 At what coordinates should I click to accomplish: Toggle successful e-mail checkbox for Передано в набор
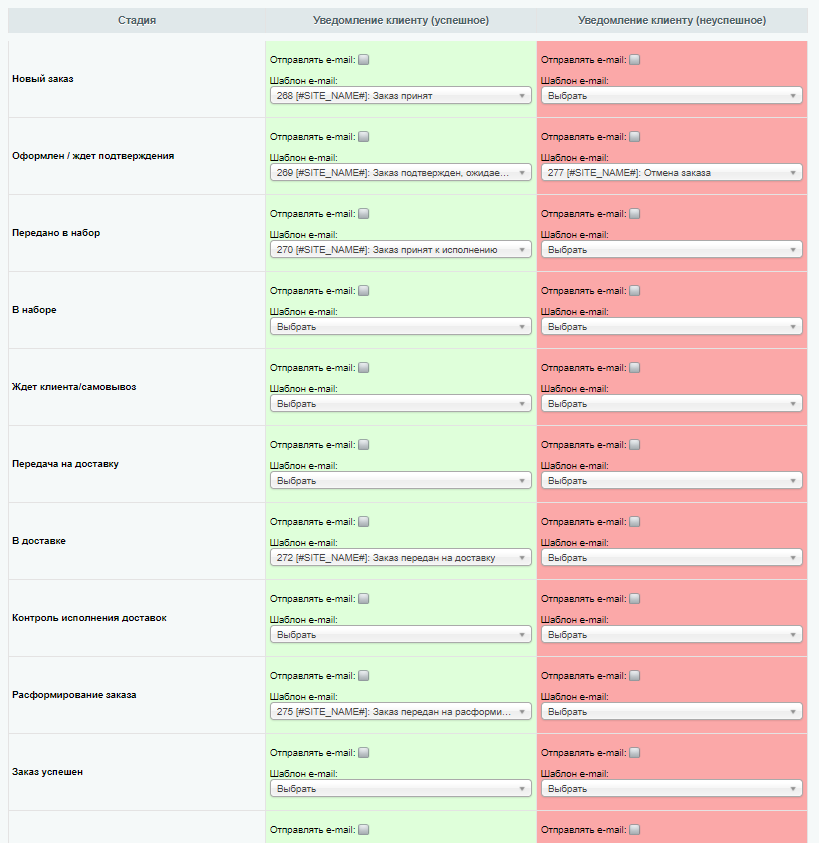364,213
